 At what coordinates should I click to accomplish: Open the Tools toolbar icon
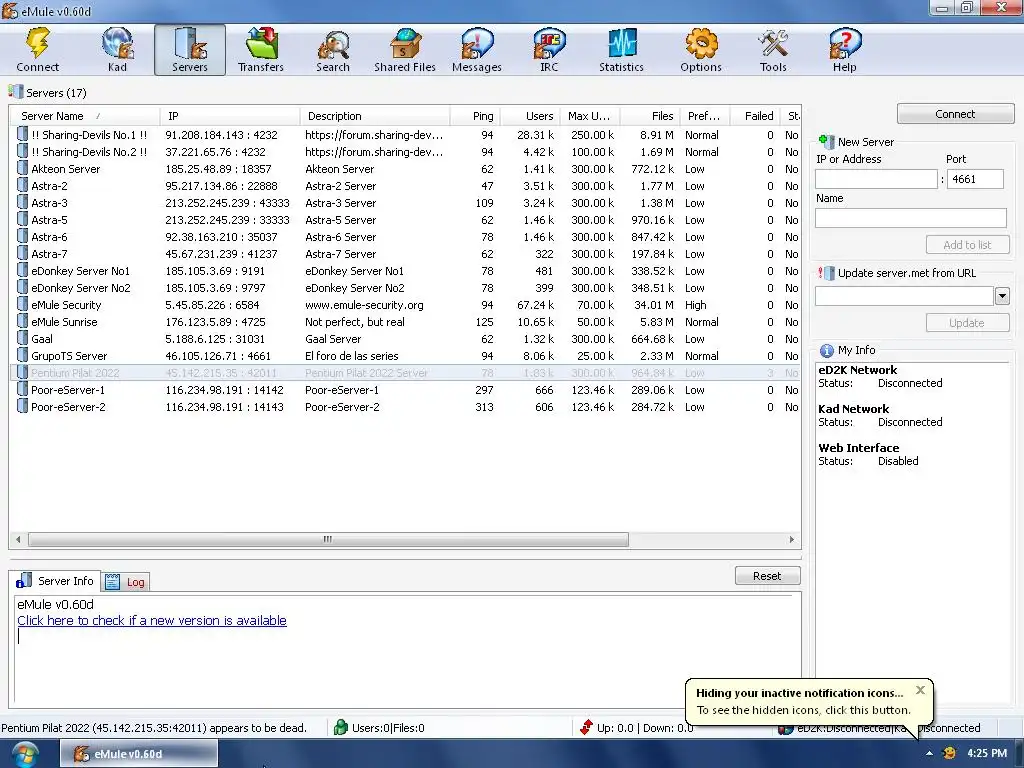point(773,50)
